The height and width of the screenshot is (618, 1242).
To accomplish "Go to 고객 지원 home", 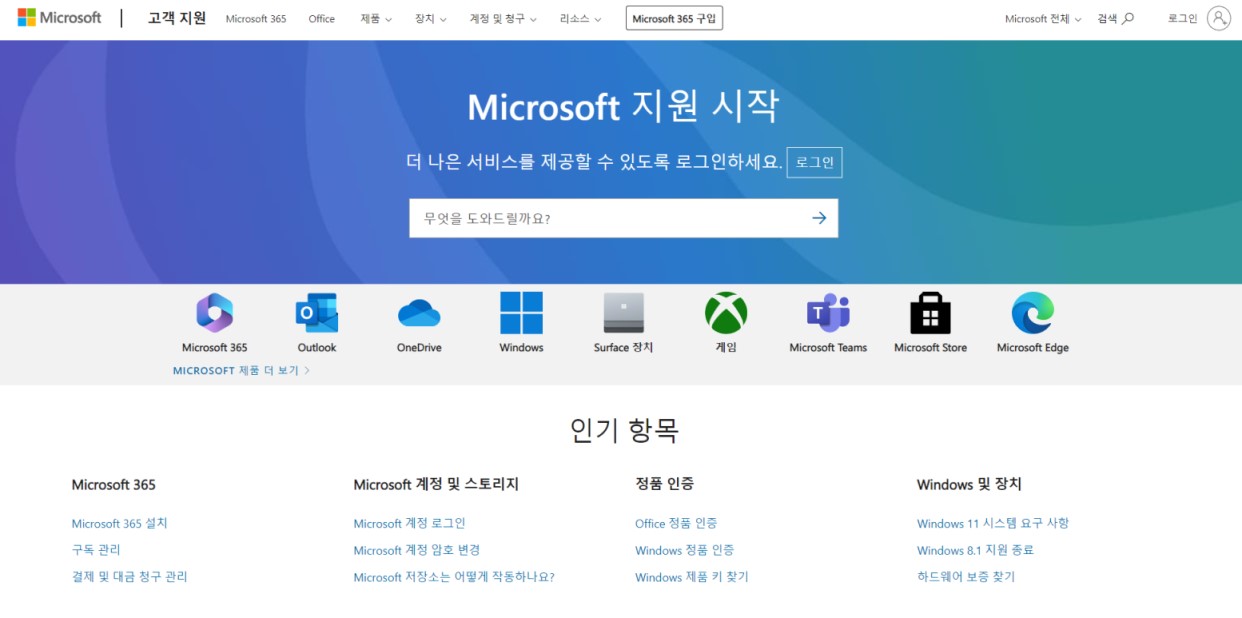I will (177, 18).
